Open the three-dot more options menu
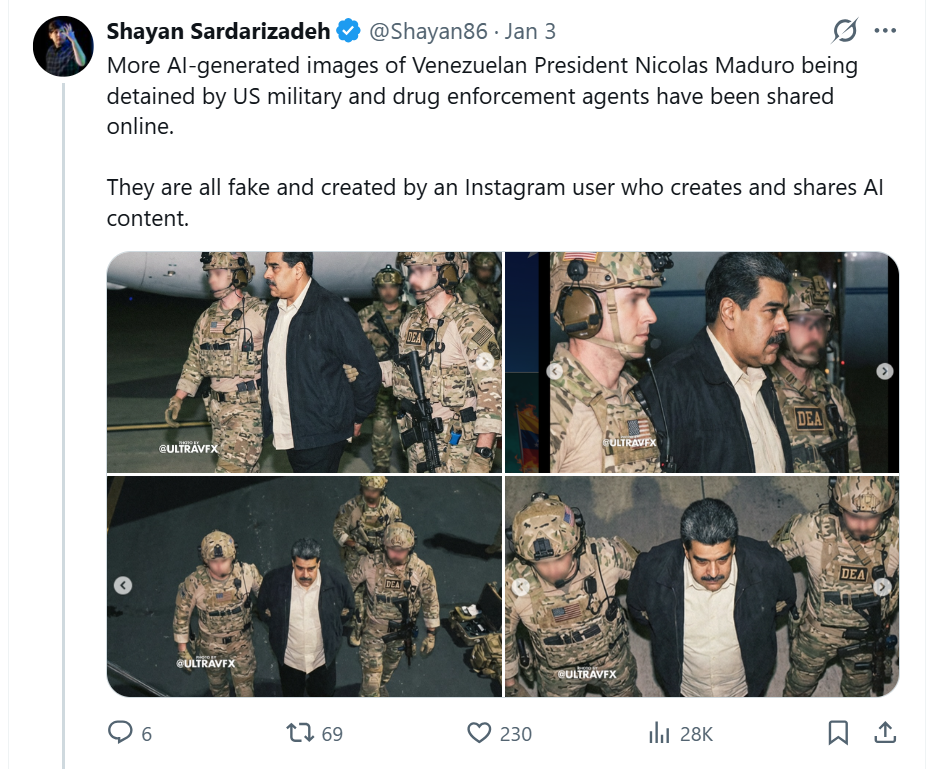 click(x=885, y=31)
